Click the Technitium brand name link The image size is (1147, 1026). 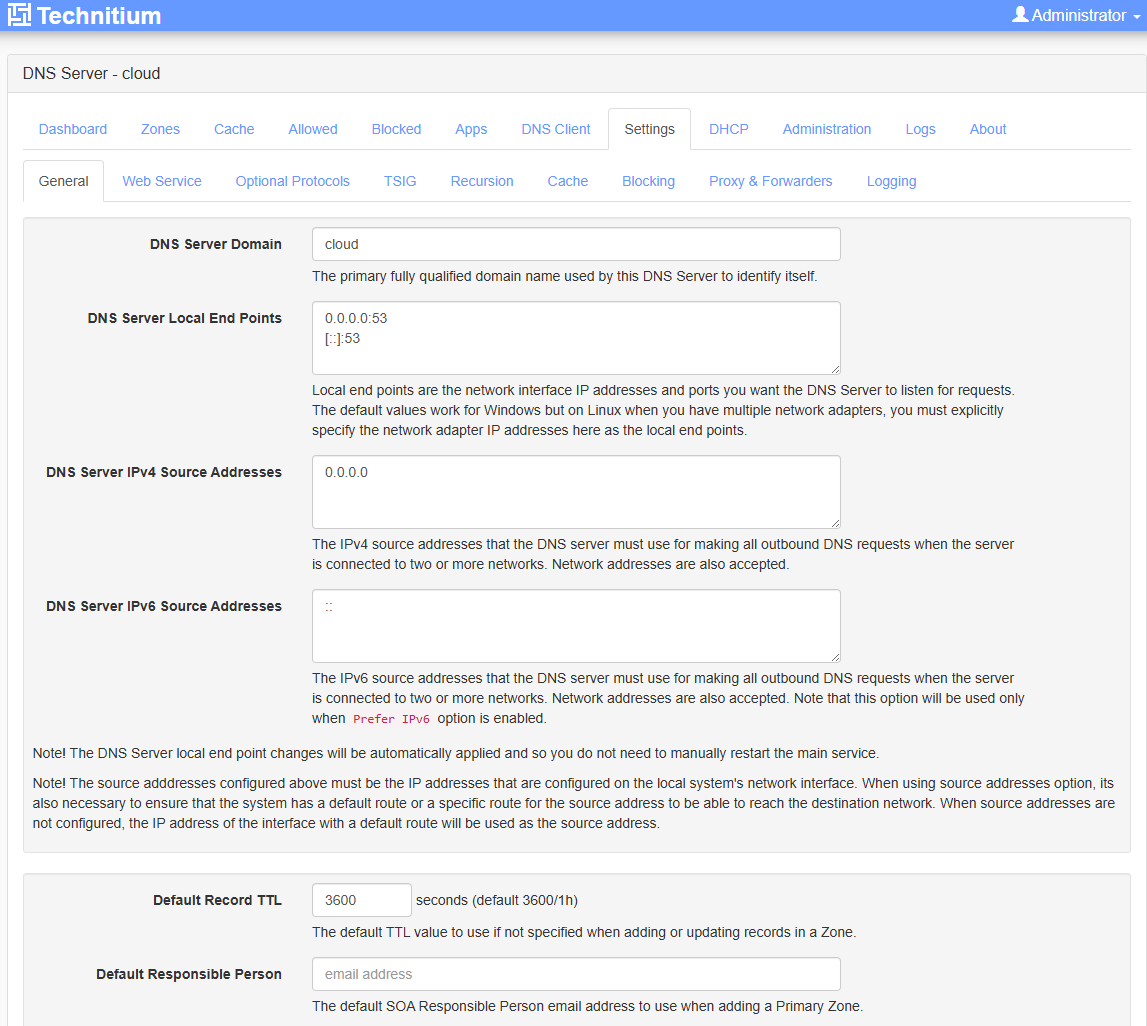pyautogui.click(x=99, y=15)
